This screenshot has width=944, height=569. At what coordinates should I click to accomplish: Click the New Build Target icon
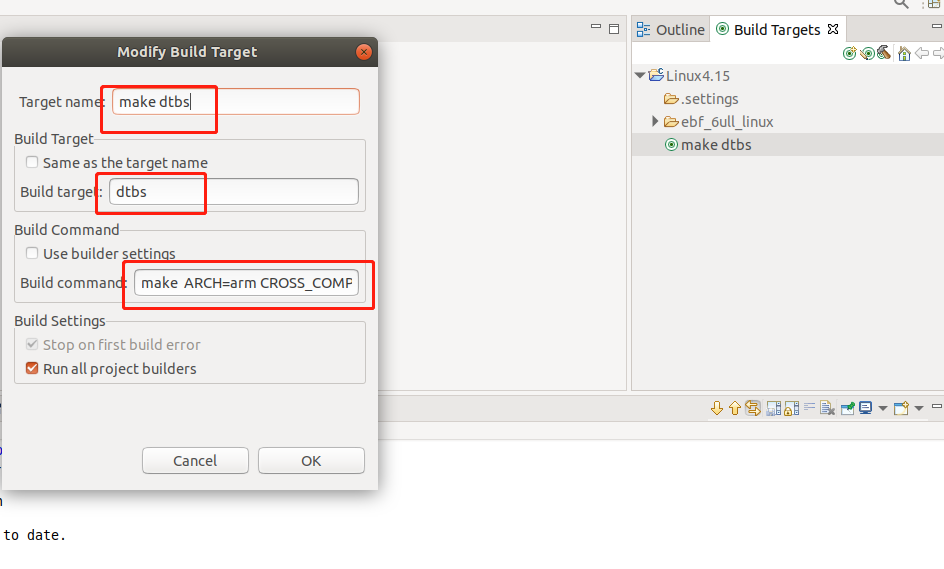pyautogui.click(x=849, y=54)
